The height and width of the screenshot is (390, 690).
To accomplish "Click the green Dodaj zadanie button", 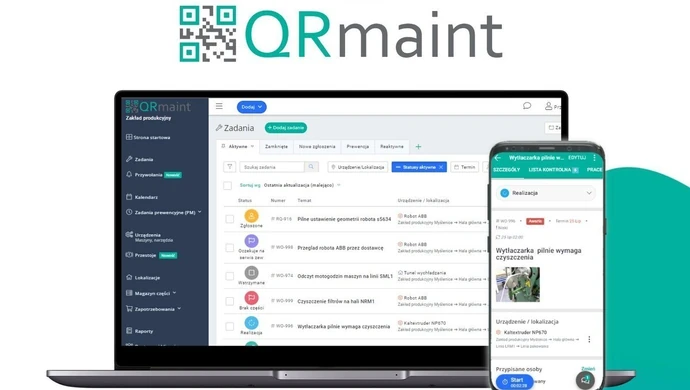I will click(286, 128).
